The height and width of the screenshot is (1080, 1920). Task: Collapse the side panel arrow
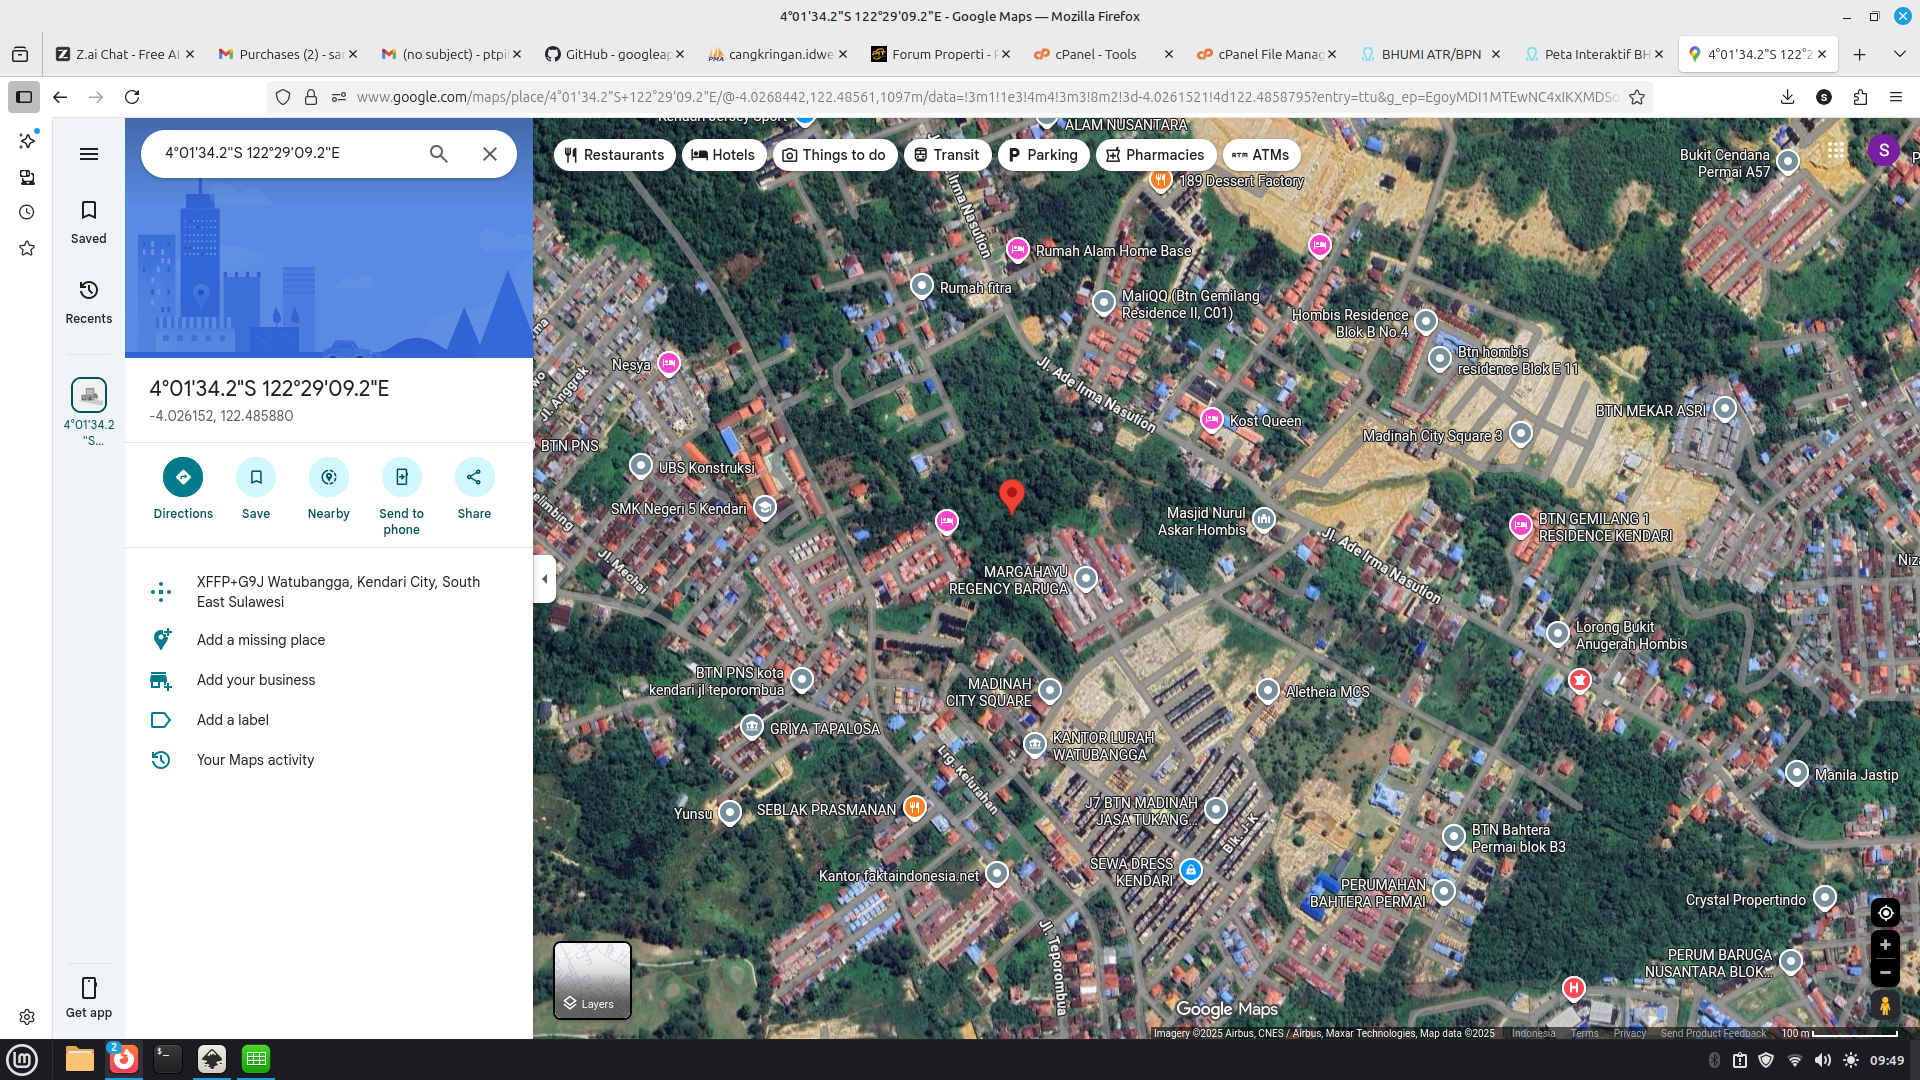click(544, 579)
